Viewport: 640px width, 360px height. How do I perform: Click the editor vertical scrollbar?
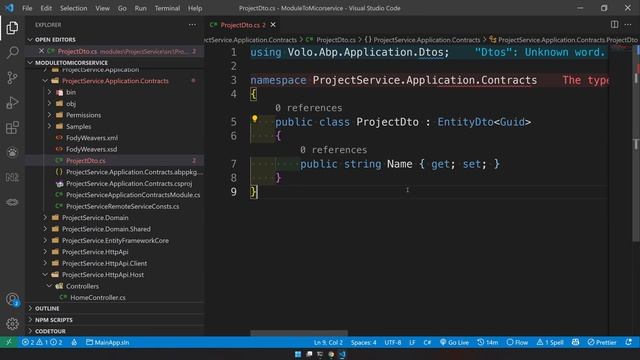pyautogui.click(x=636, y=143)
